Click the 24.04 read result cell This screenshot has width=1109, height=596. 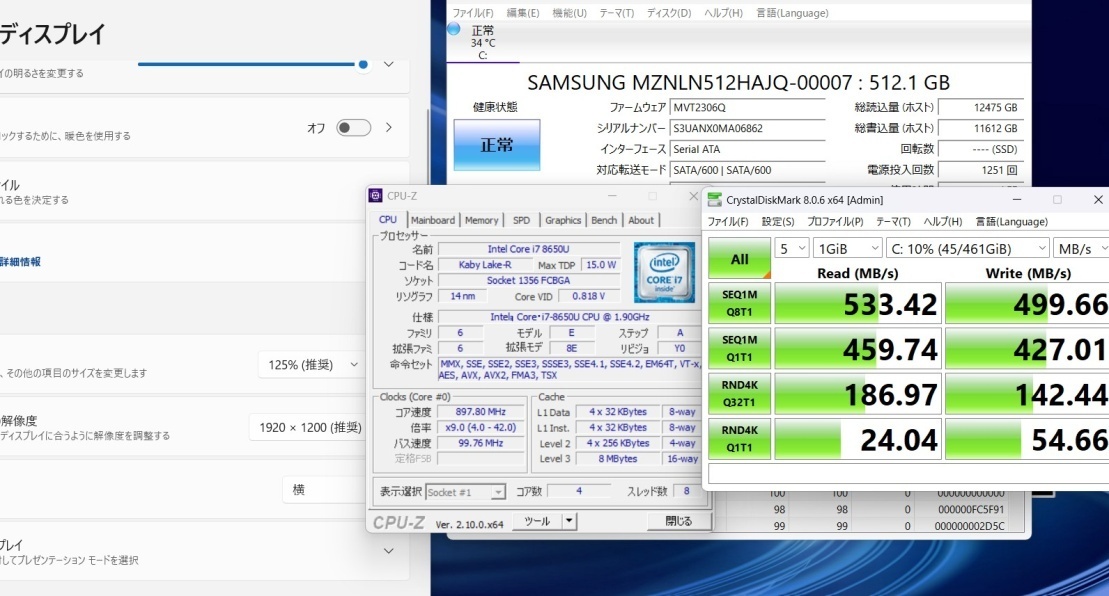click(x=858, y=440)
